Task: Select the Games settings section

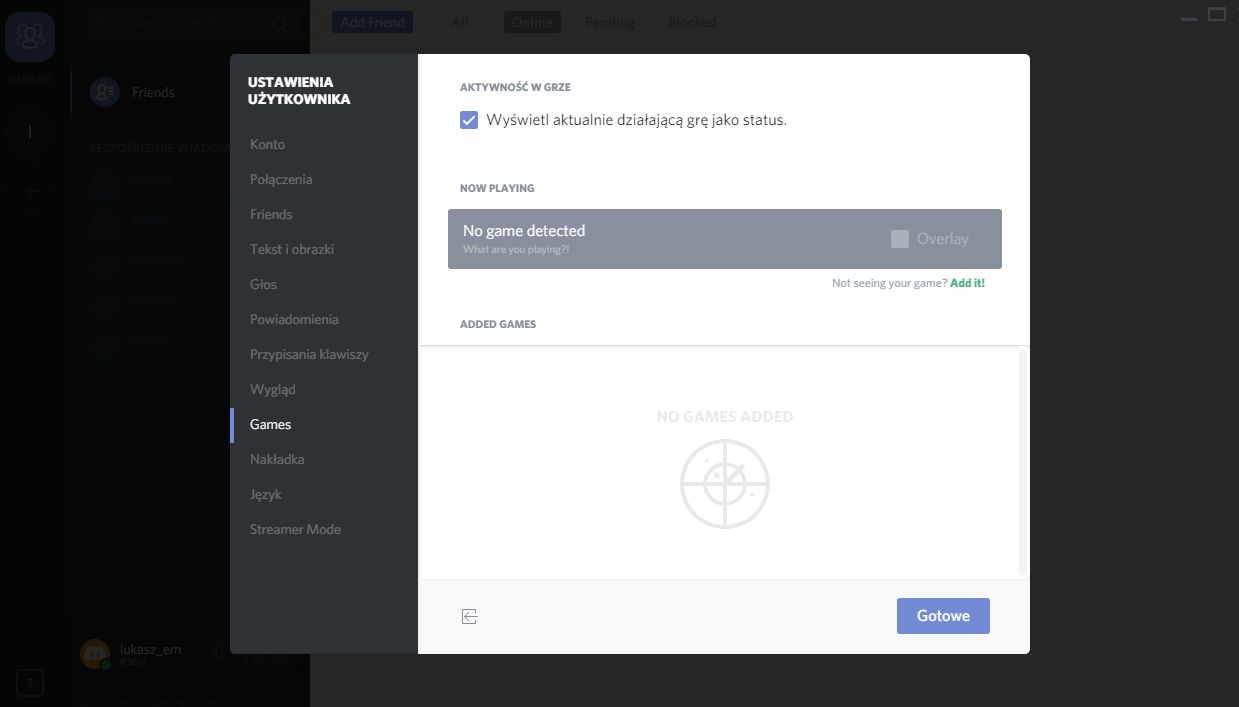Action: point(324,424)
